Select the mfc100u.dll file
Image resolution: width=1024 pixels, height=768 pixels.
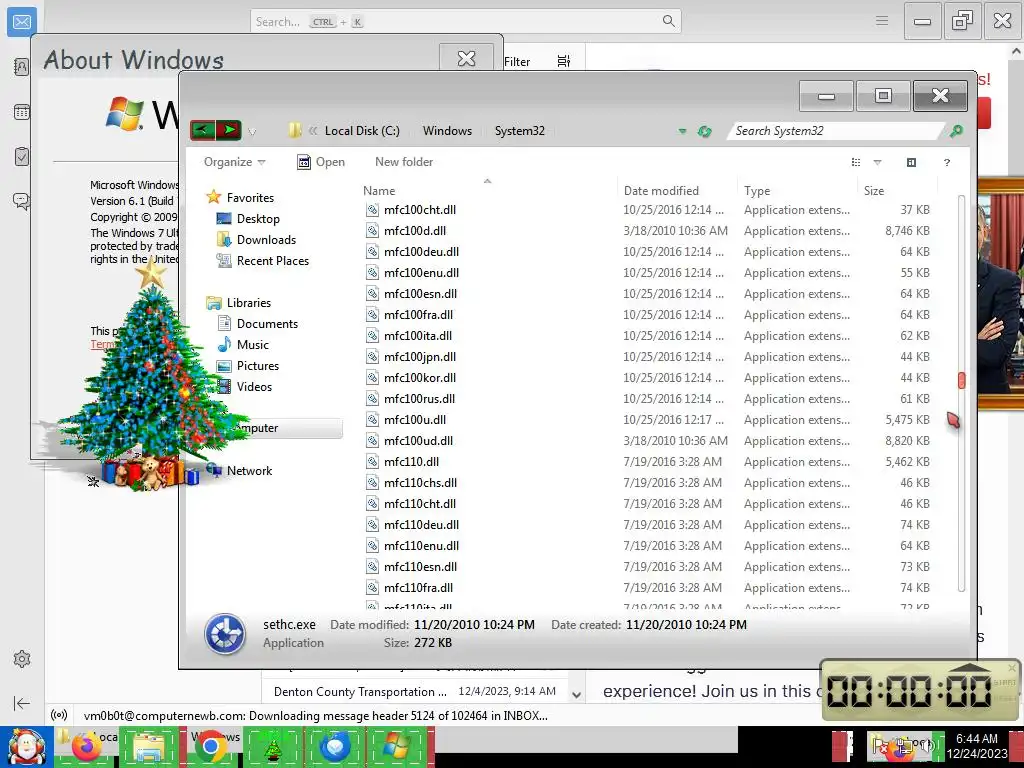click(x=415, y=419)
